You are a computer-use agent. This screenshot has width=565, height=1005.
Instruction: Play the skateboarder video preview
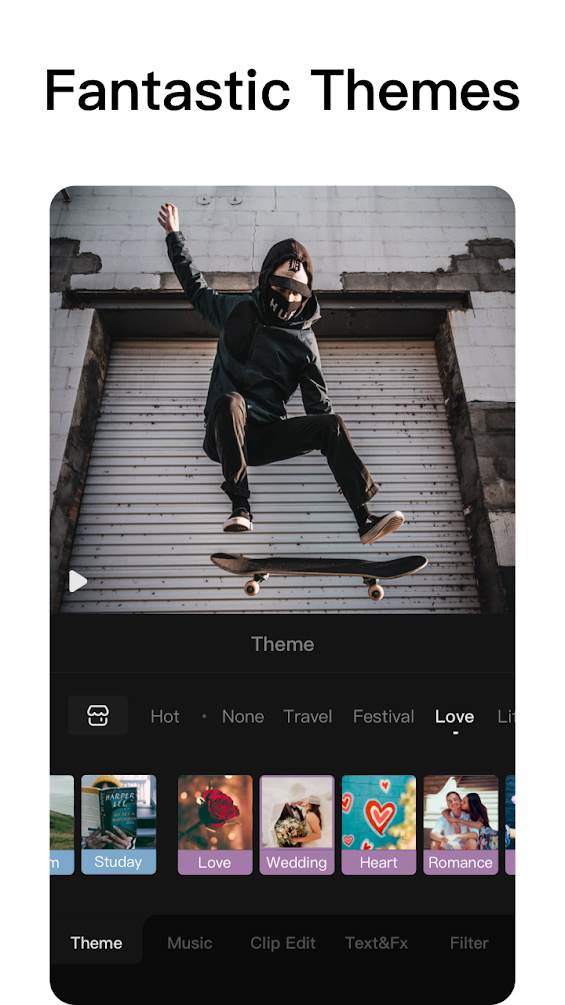pyautogui.click(x=78, y=581)
